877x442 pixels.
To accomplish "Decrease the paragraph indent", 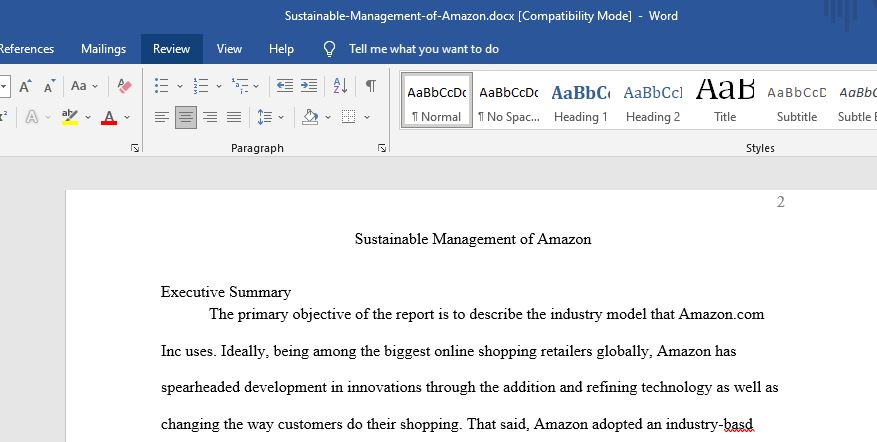I will (285, 86).
